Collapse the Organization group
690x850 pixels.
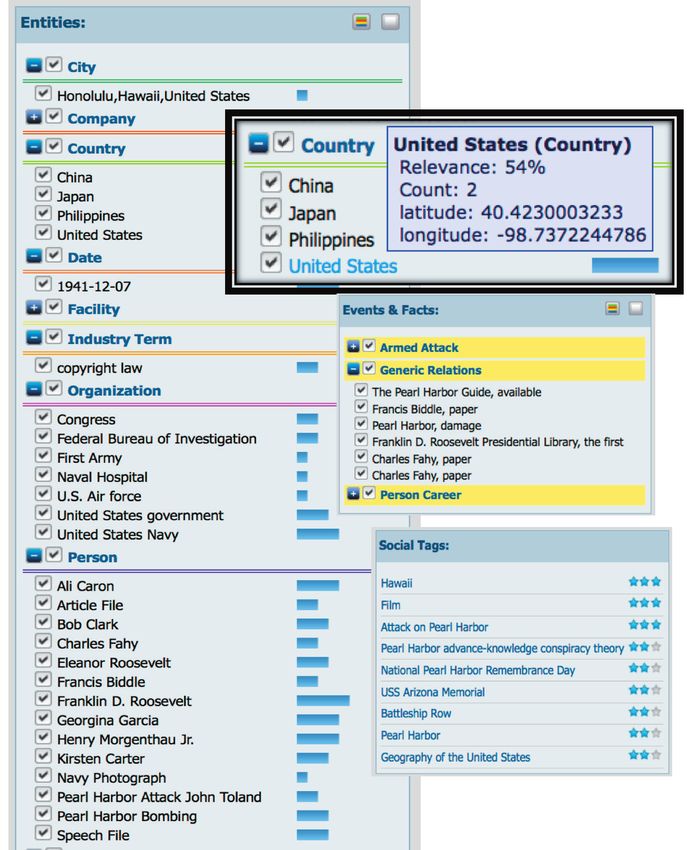pos(34,389)
